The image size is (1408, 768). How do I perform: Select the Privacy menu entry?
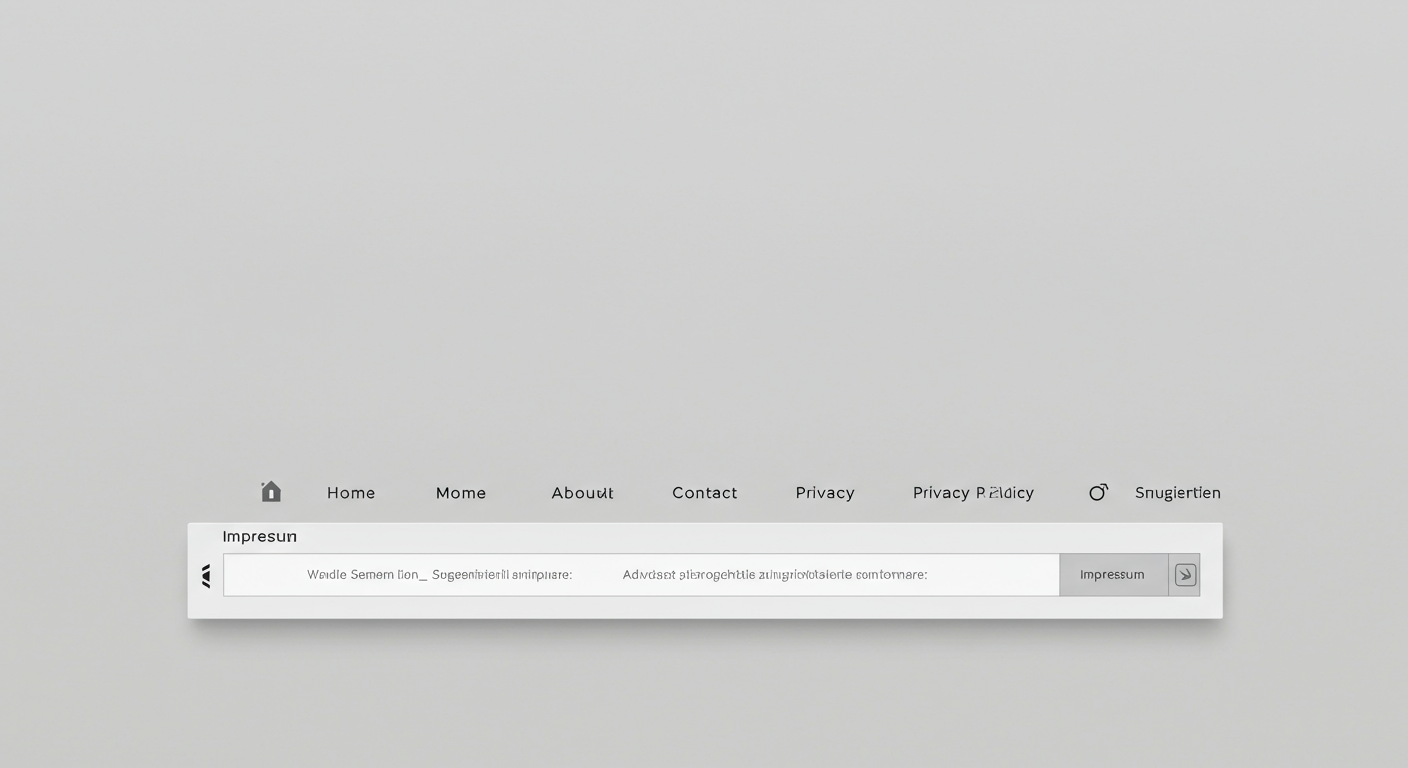tap(824, 493)
